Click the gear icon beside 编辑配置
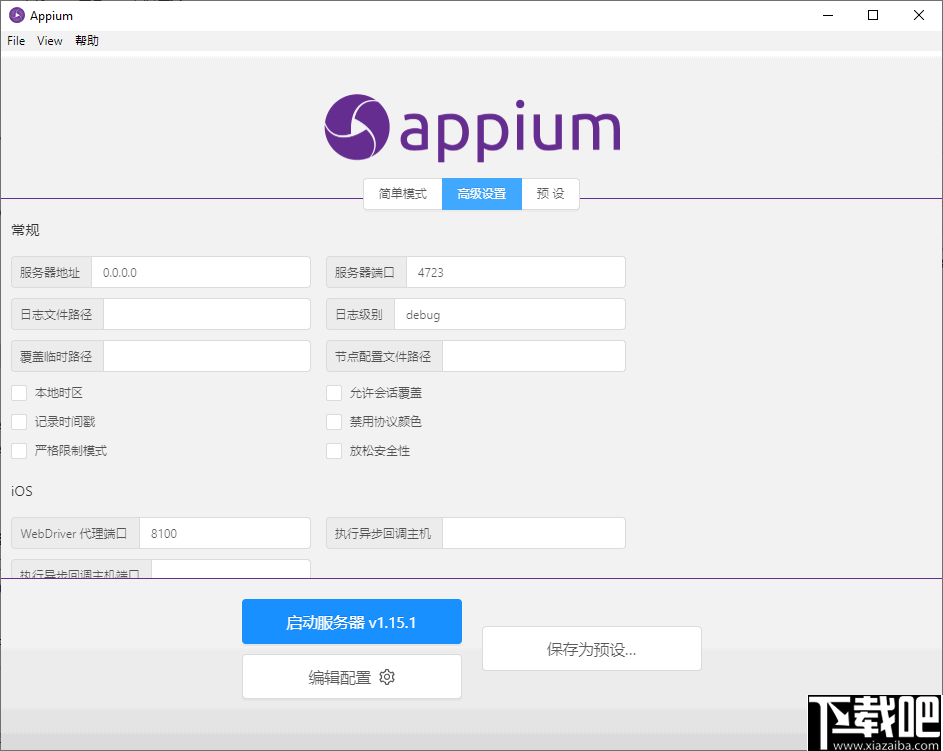Viewport: 943px width, 751px height. pyautogui.click(x=387, y=677)
